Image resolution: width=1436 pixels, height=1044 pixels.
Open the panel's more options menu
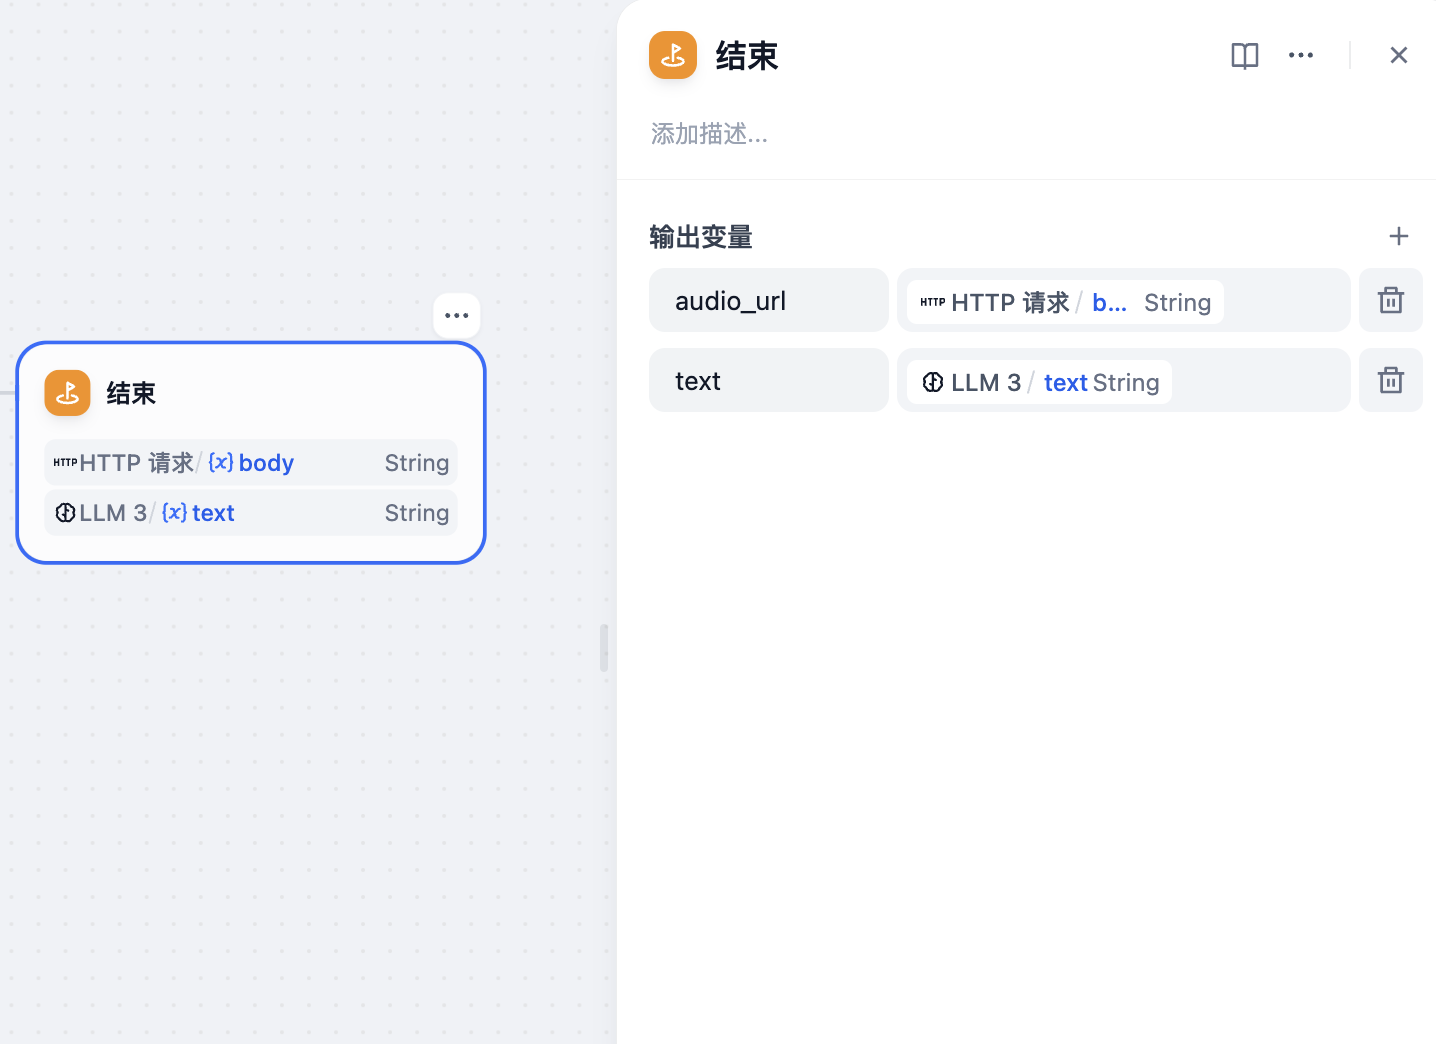1301,55
